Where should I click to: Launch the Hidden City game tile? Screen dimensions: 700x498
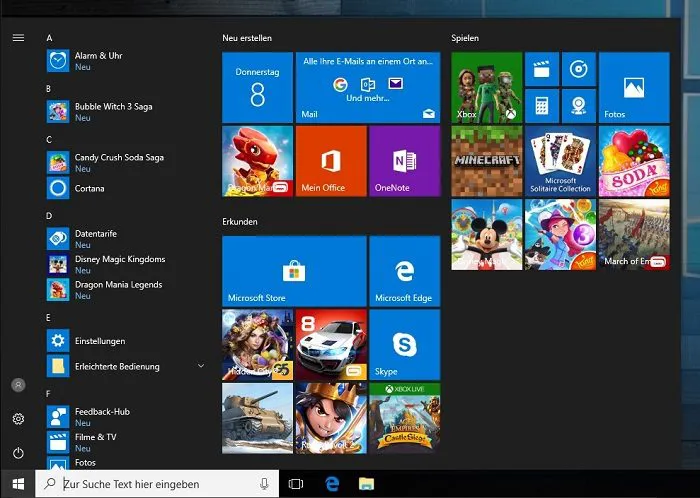258,345
